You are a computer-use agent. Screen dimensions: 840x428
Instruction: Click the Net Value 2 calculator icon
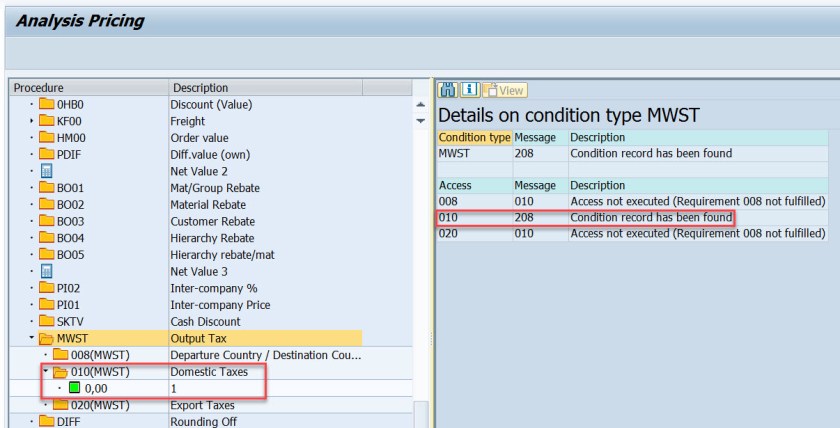coord(47,171)
